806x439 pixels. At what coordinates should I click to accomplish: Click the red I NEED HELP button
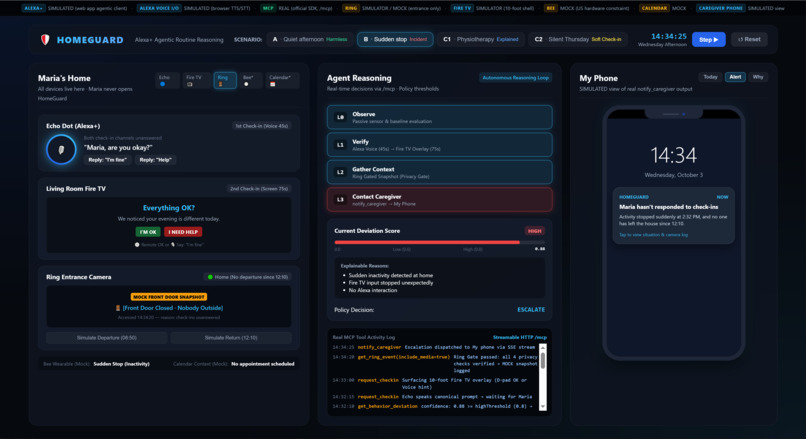pyautogui.click(x=183, y=232)
